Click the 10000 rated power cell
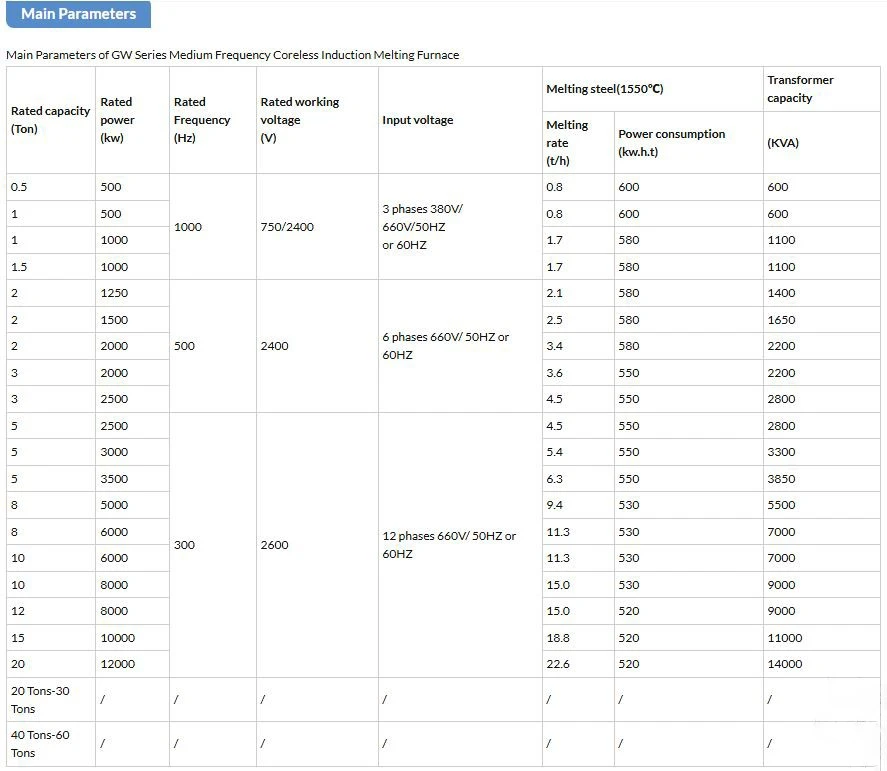Image resolution: width=887 pixels, height=771 pixels. pyautogui.click(x=132, y=638)
